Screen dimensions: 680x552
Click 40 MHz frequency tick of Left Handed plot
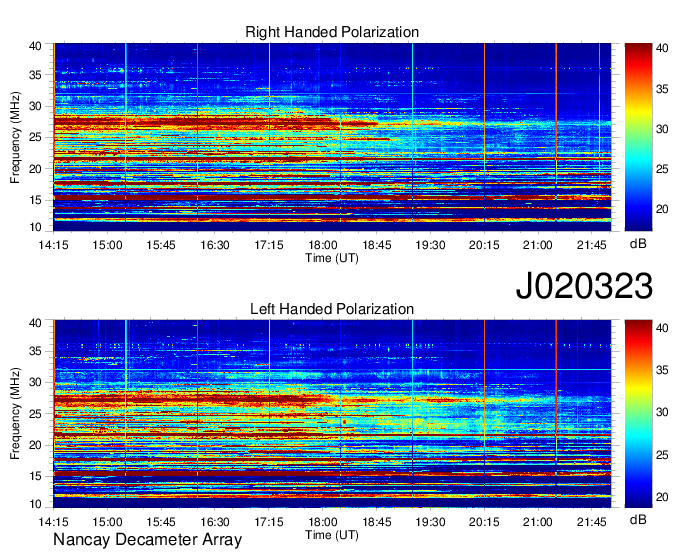point(35,323)
